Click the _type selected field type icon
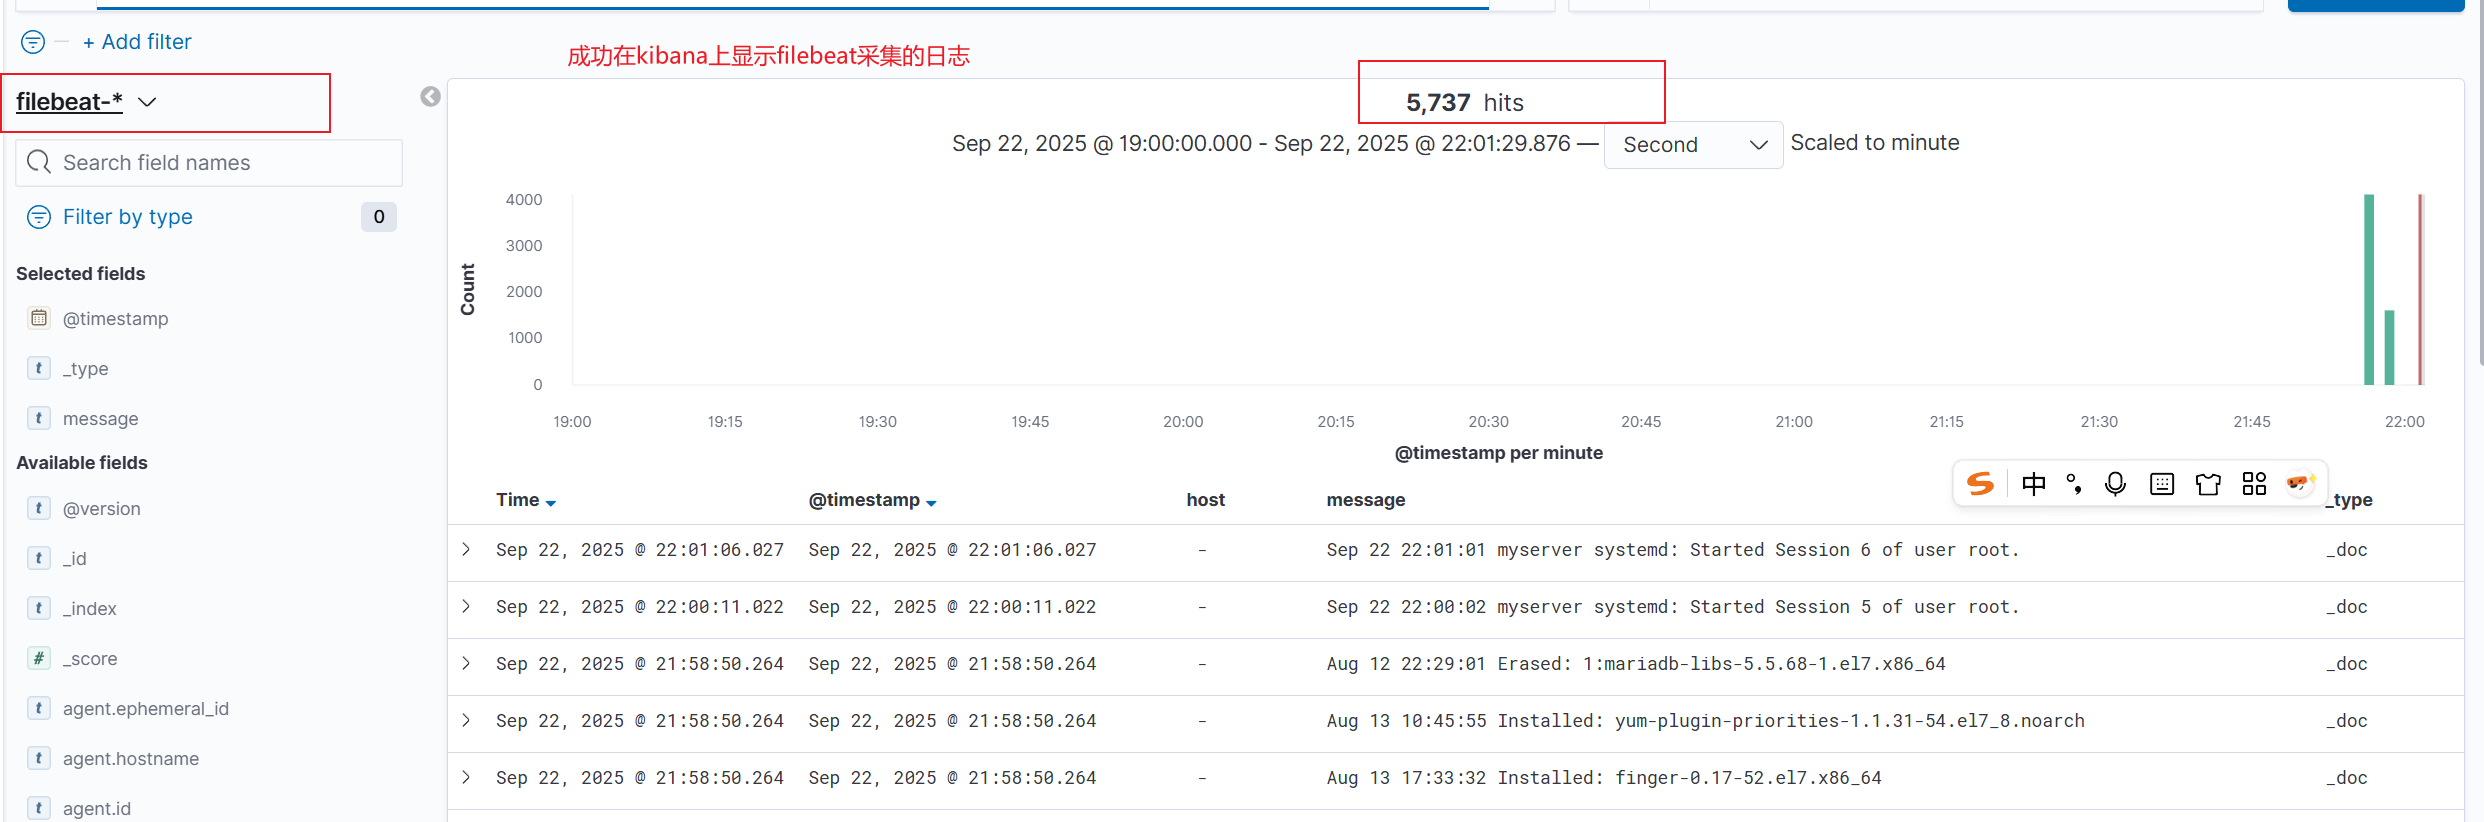 click(x=39, y=368)
